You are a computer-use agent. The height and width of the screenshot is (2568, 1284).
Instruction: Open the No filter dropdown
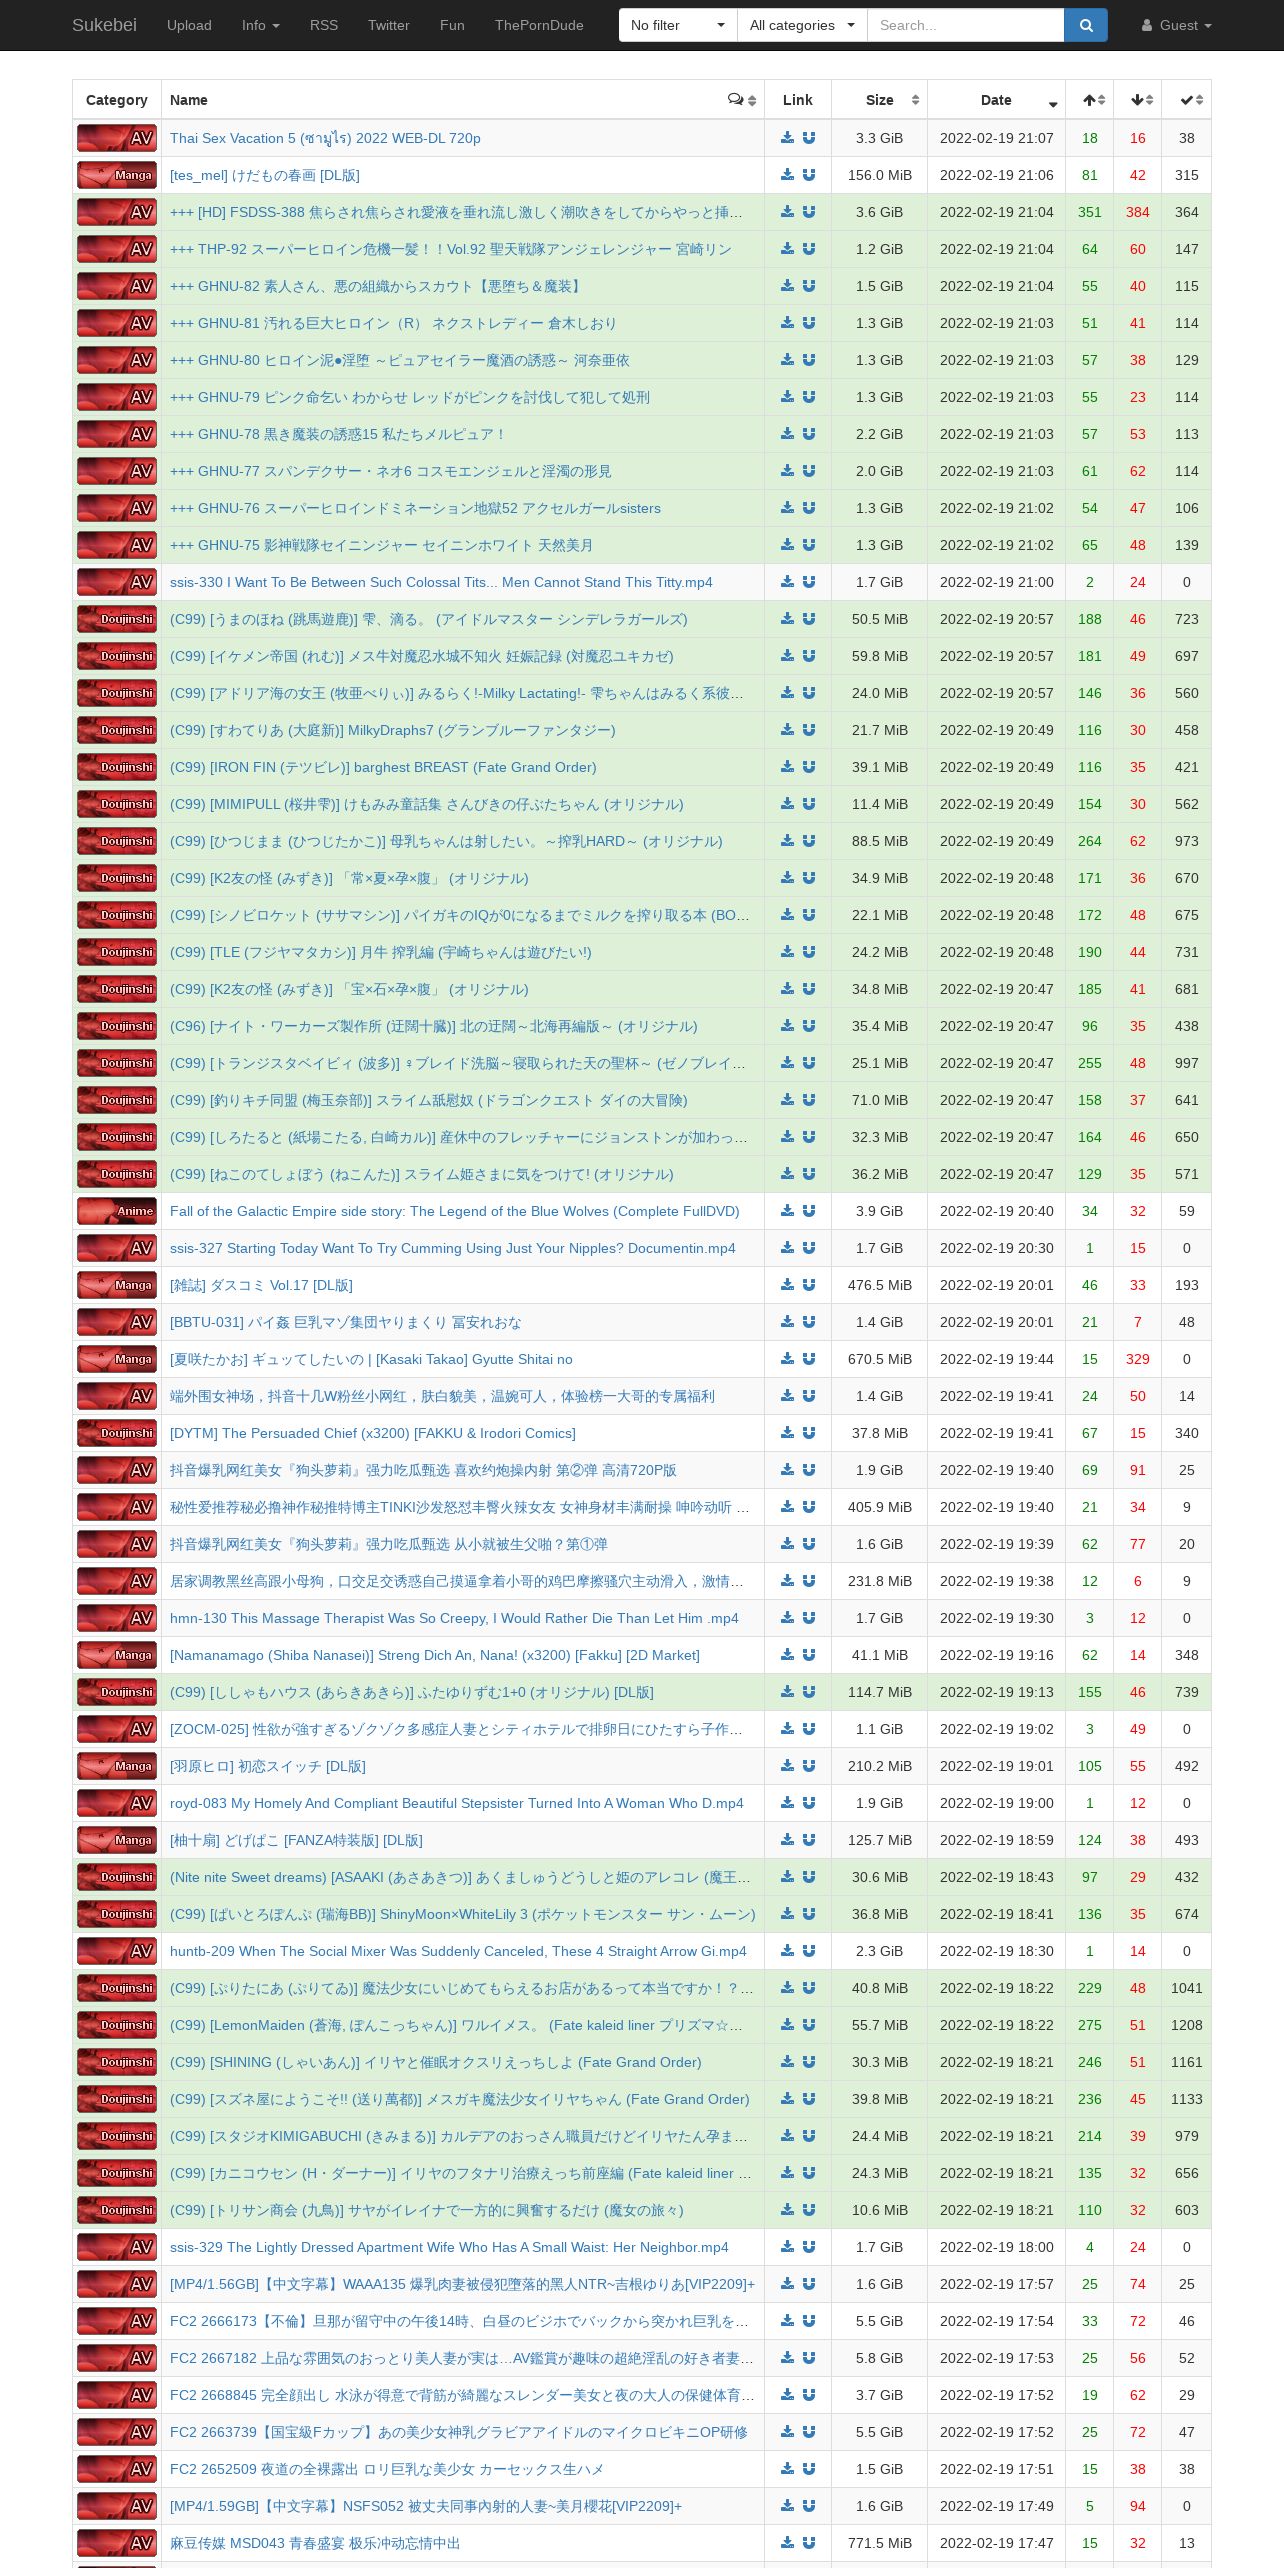[x=678, y=25]
